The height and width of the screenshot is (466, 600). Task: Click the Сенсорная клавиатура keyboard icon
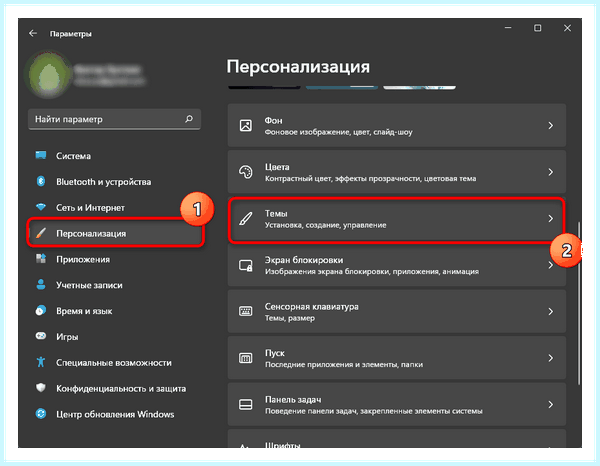click(x=246, y=311)
